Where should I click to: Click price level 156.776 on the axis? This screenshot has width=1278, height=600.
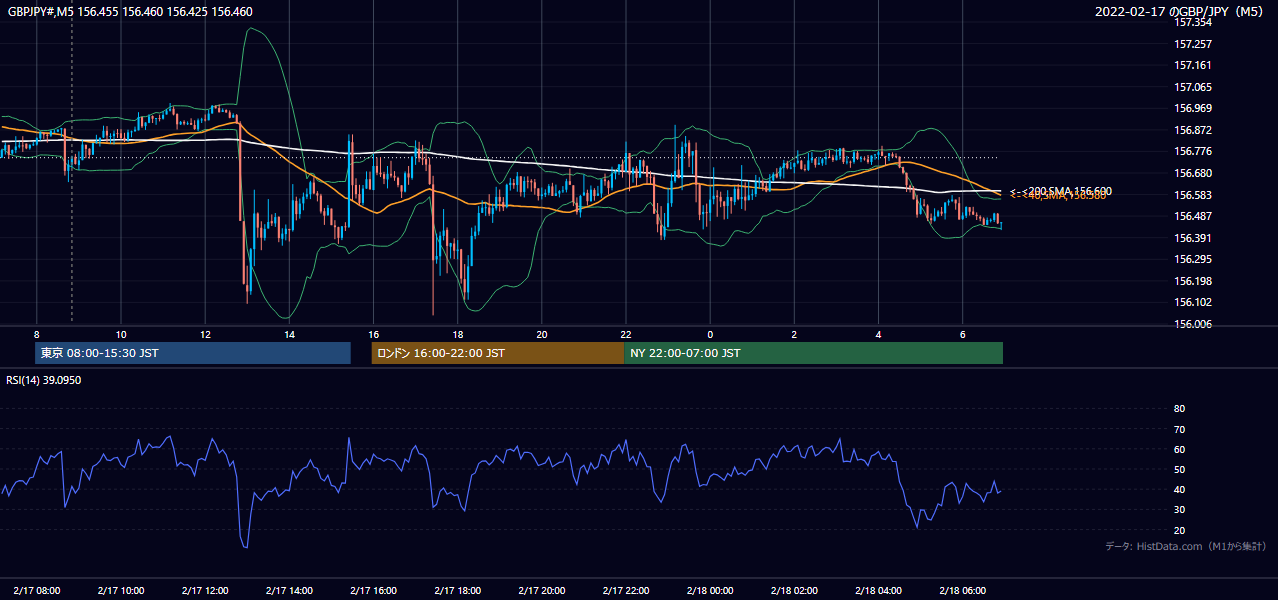pos(1193,152)
